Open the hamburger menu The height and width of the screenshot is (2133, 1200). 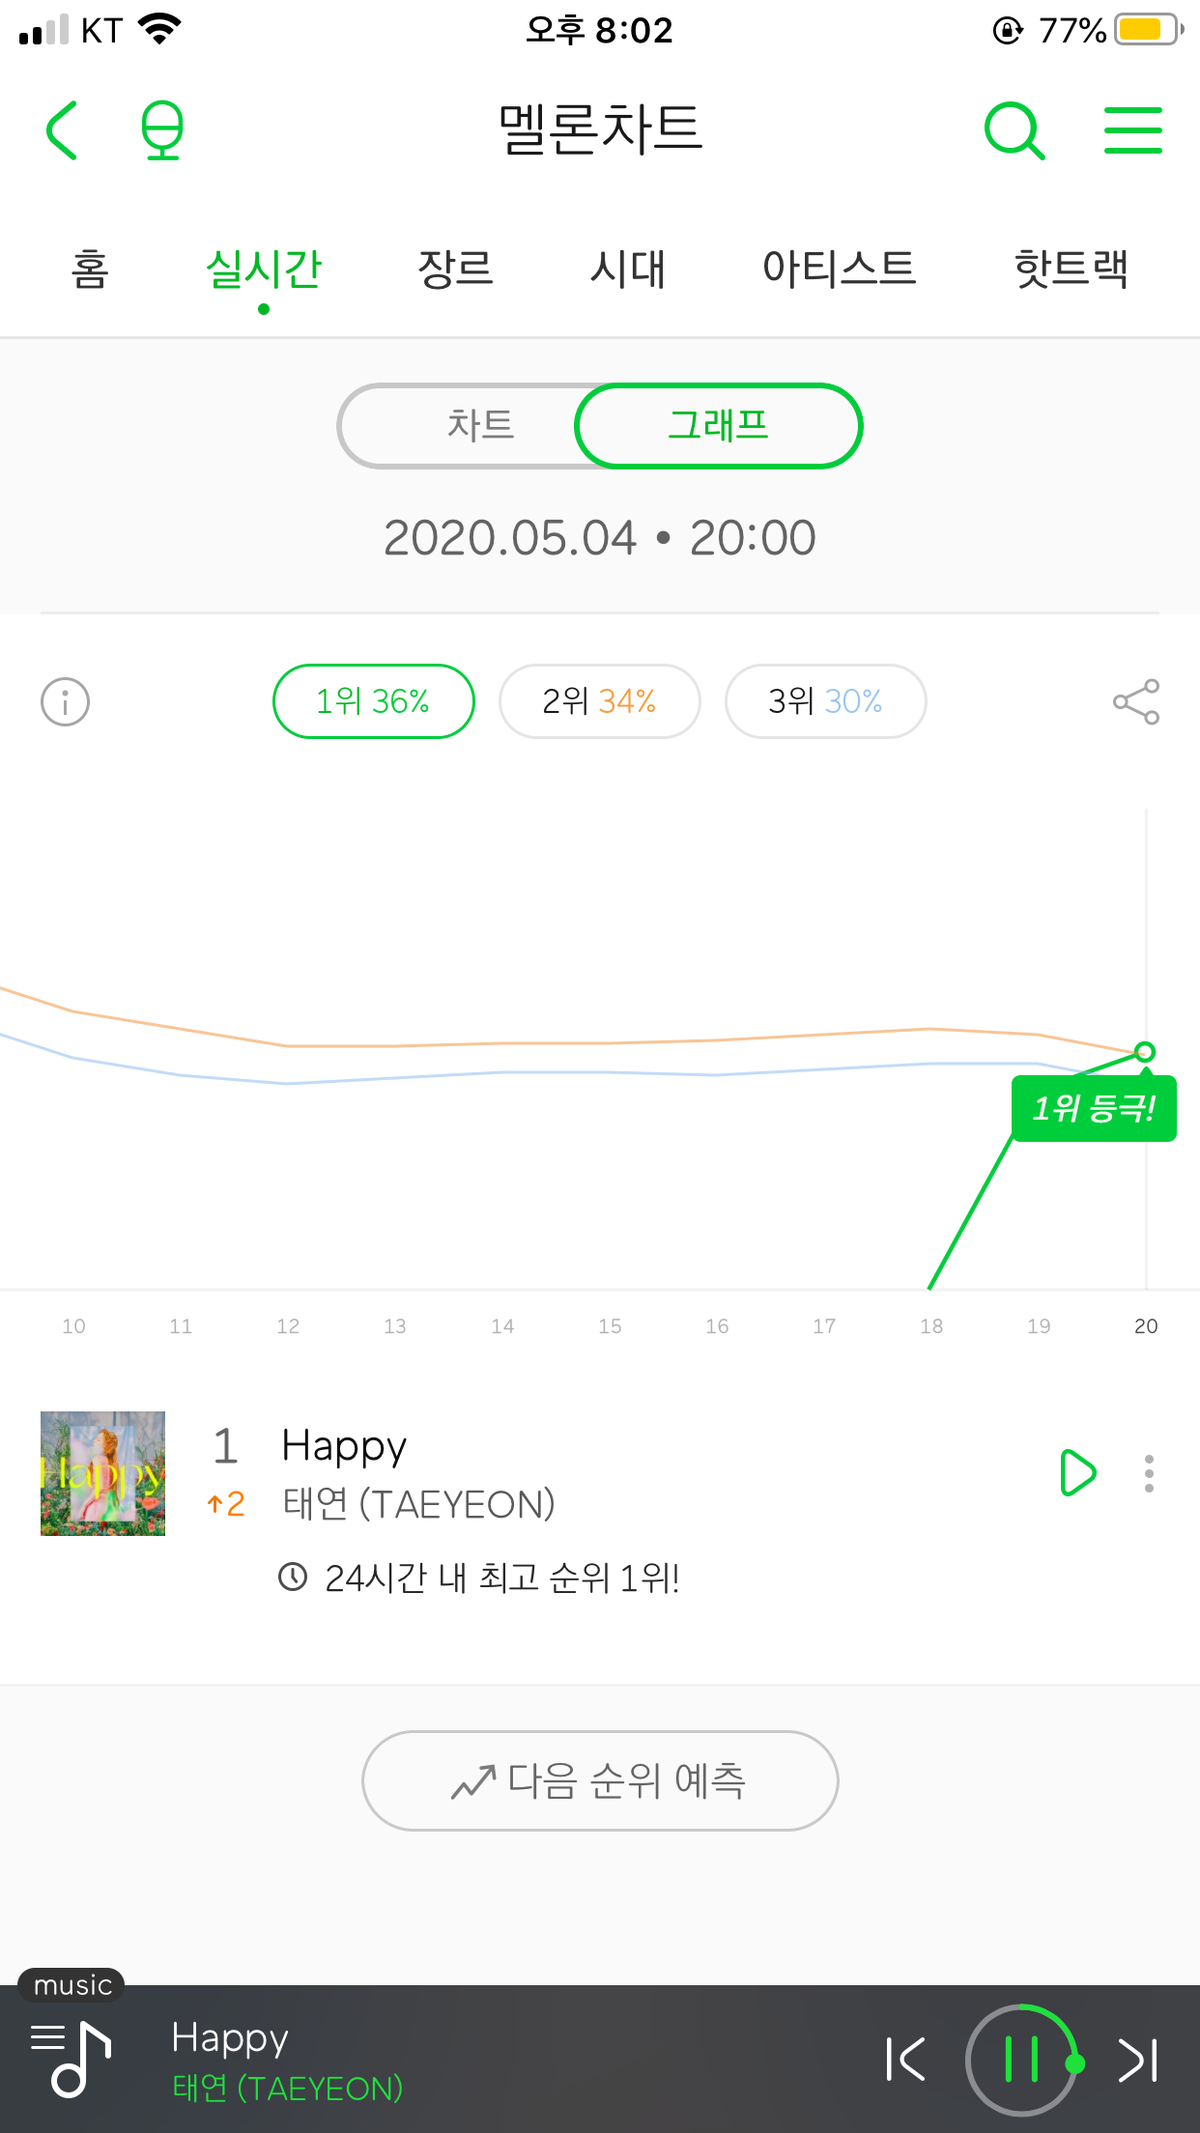[1133, 130]
